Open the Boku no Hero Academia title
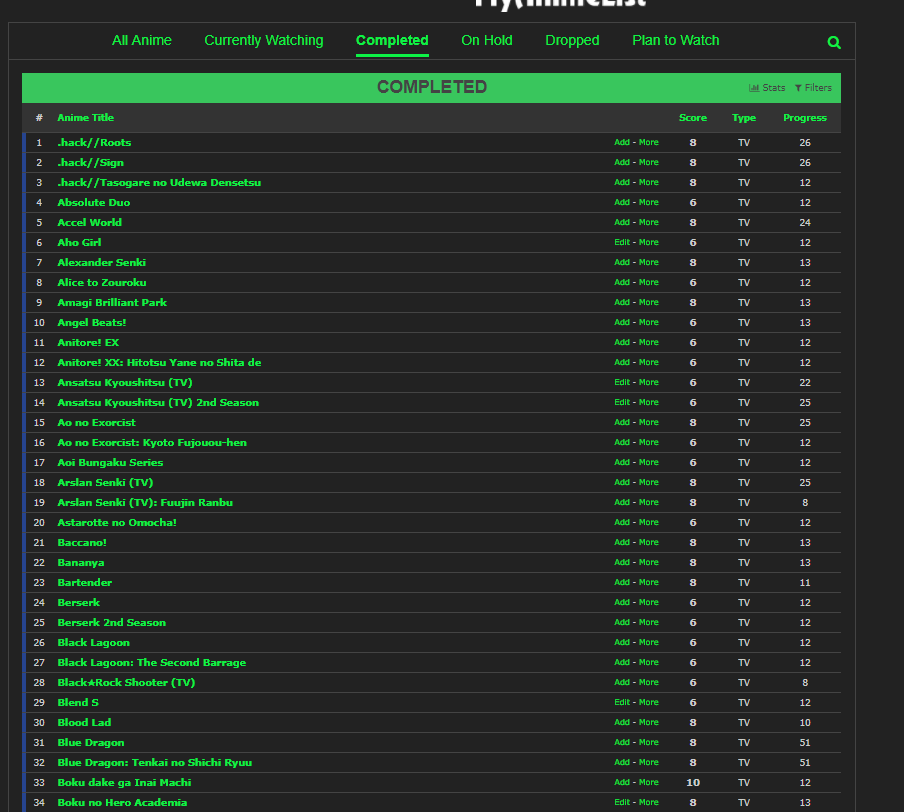This screenshot has width=904, height=812. tap(122, 803)
